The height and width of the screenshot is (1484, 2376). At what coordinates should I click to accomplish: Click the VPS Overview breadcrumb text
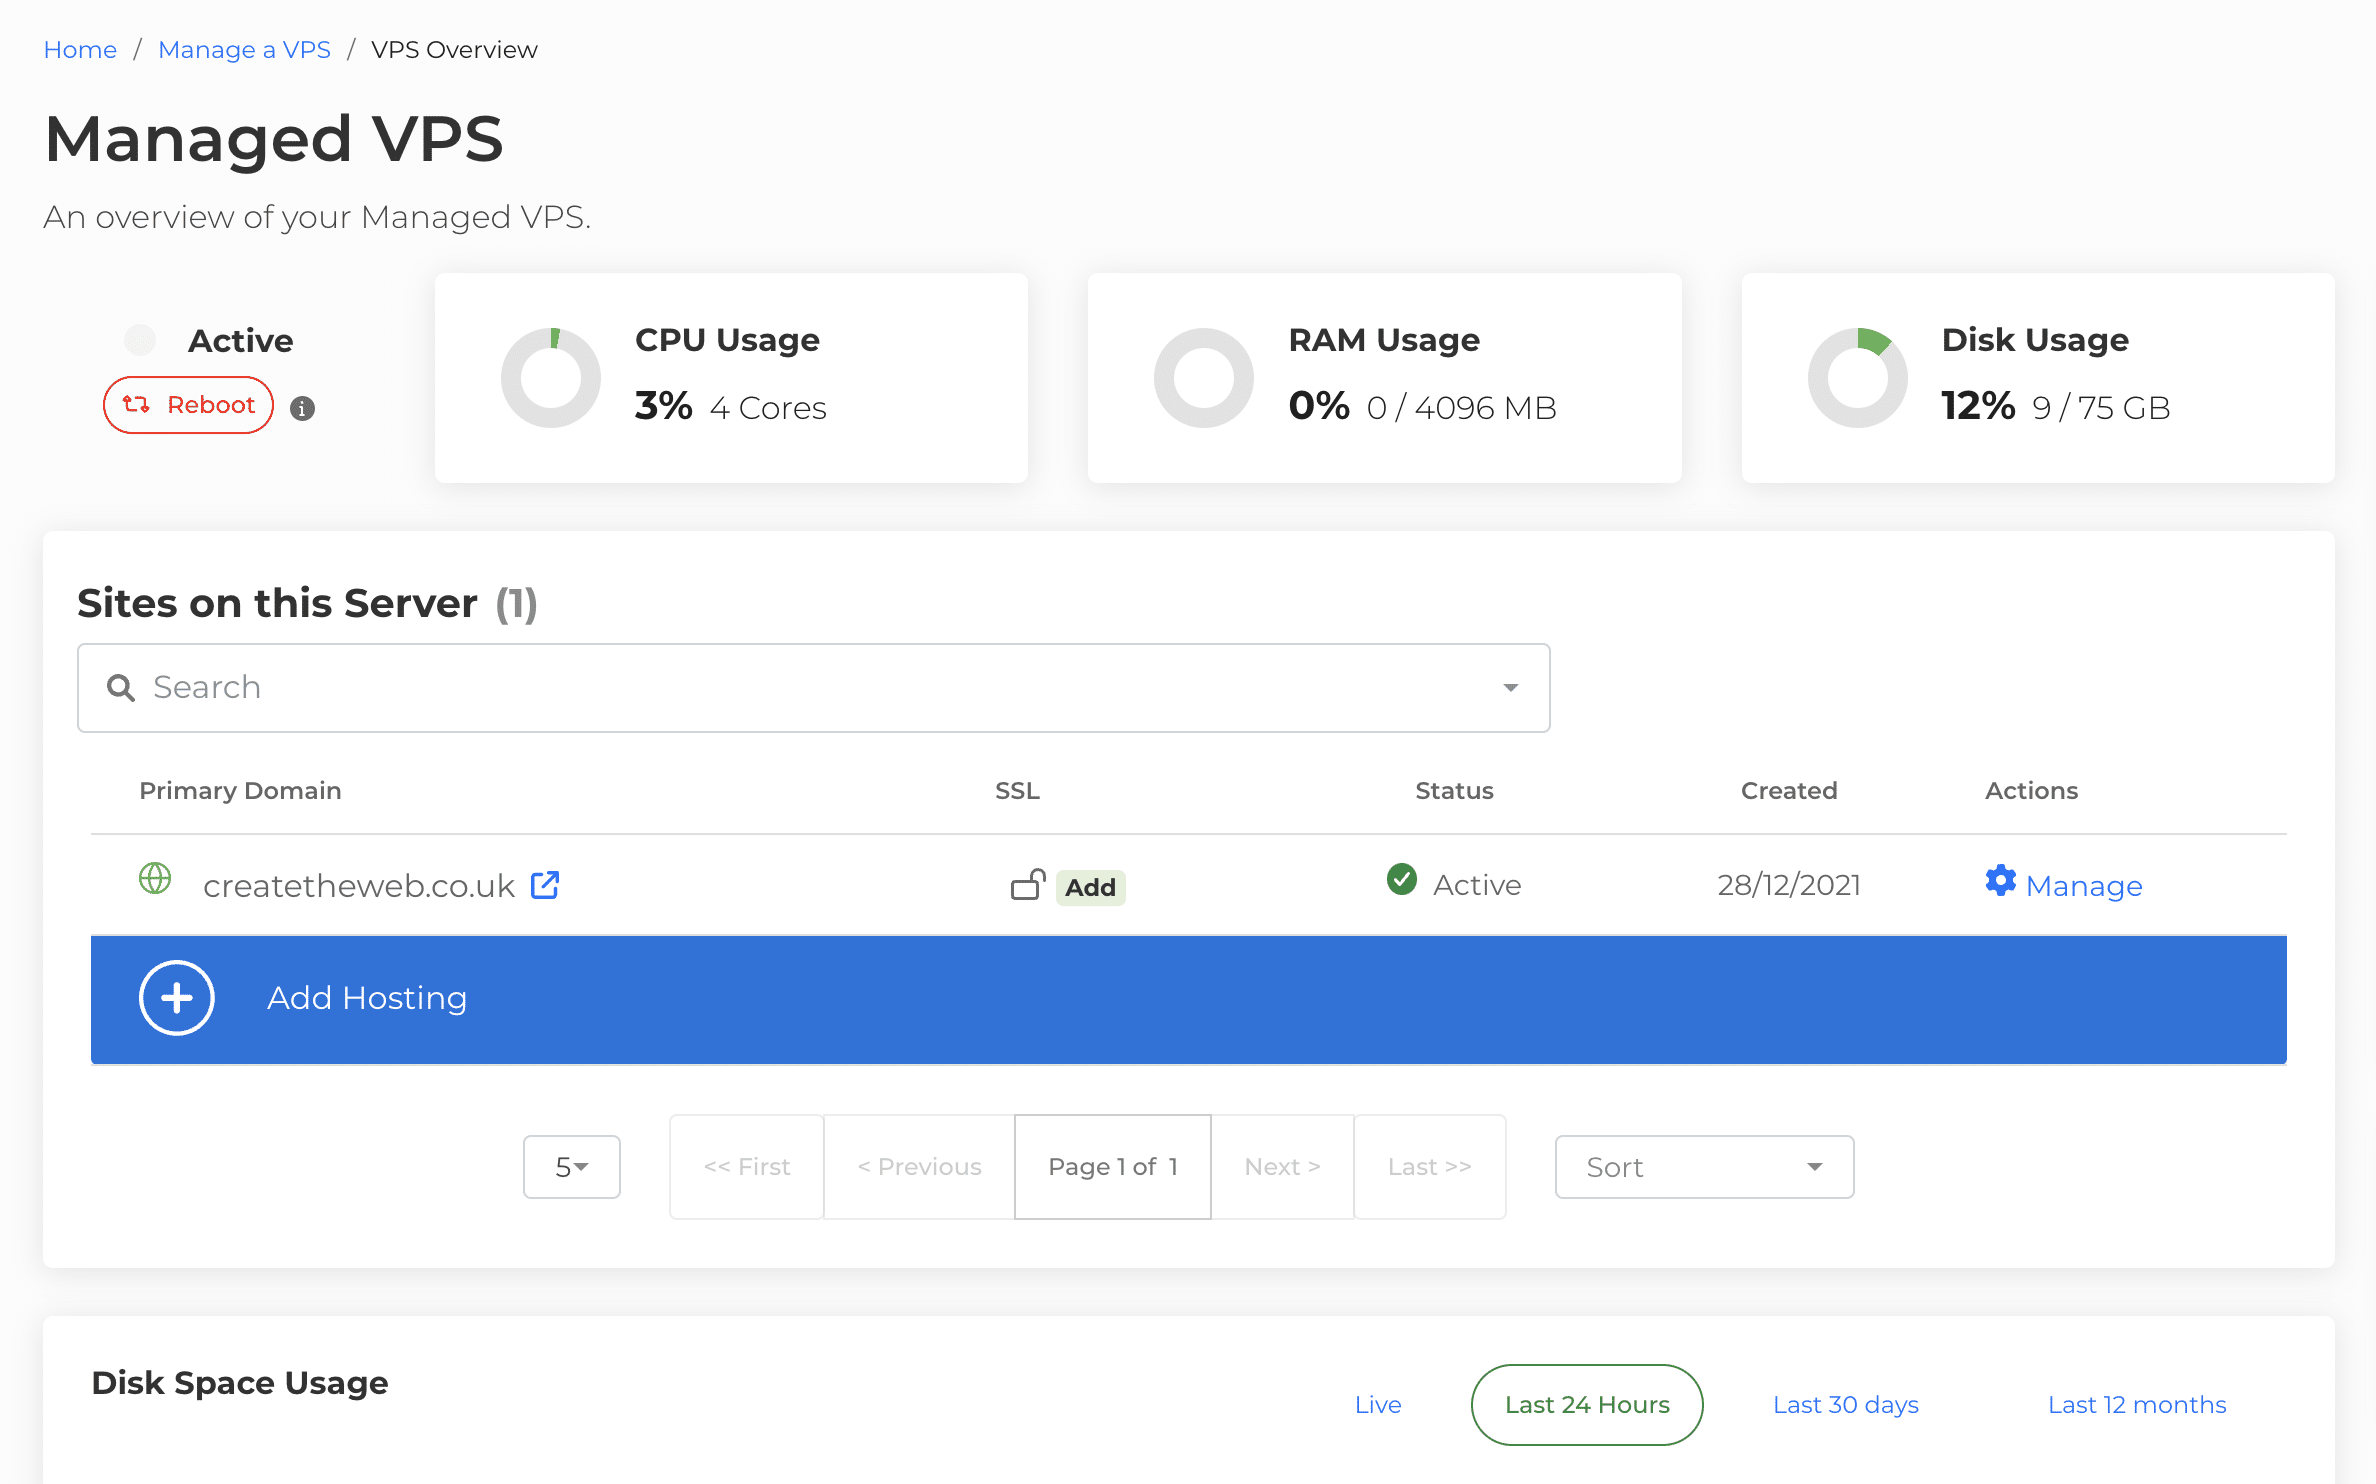(x=454, y=50)
